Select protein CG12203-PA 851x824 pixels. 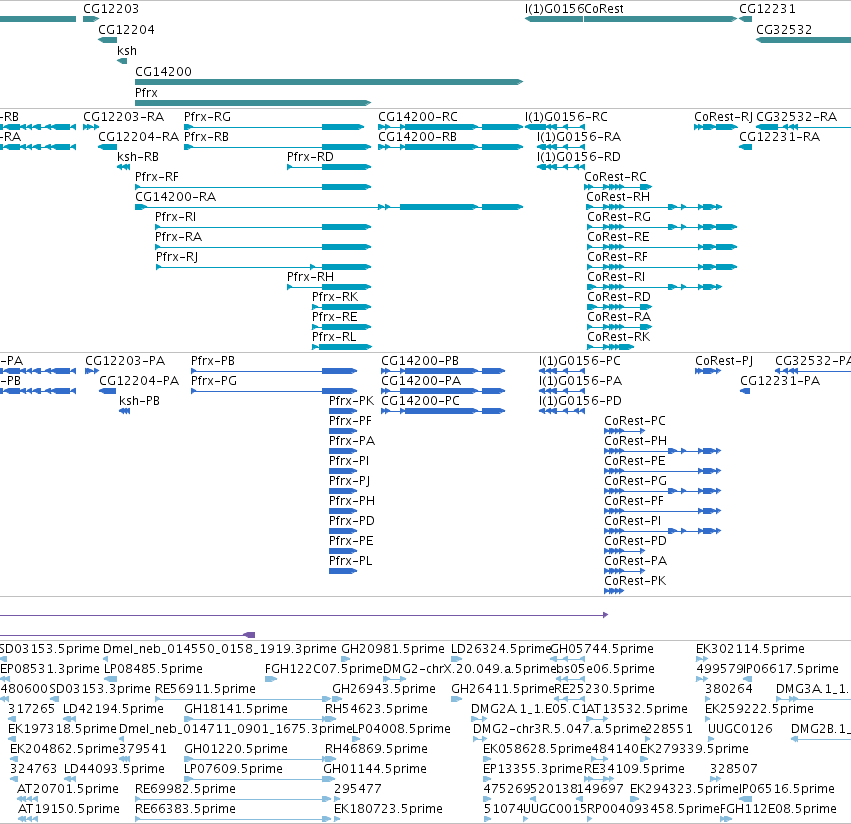(x=92, y=371)
